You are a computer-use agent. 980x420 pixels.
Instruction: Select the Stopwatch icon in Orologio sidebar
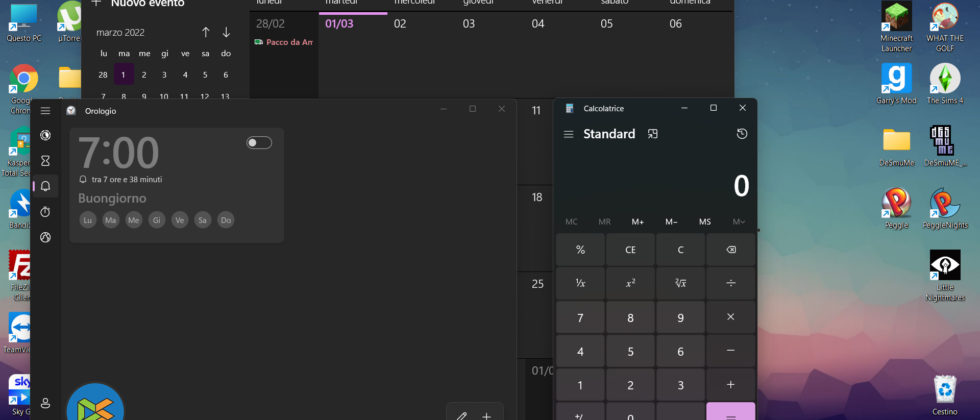click(45, 212)
